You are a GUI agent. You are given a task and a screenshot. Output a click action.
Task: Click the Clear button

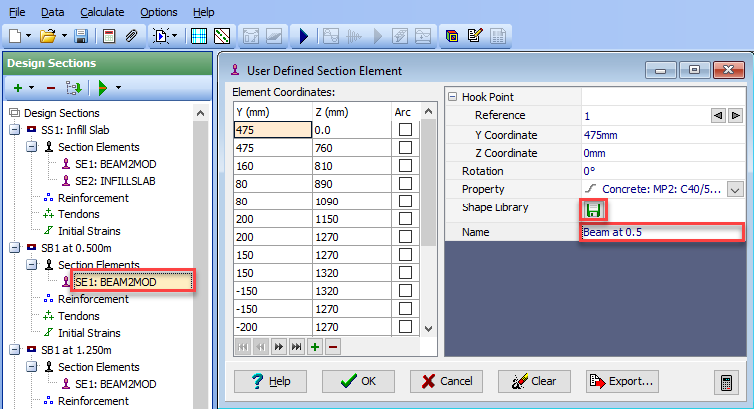click(534, 382)
